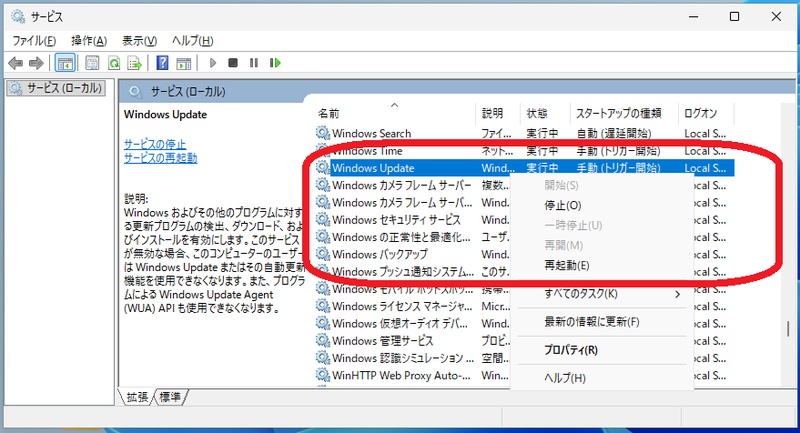Screen dimensions: 800x433
Task: Open the ファイル(F) menu
Action: [x=34, y=41]
